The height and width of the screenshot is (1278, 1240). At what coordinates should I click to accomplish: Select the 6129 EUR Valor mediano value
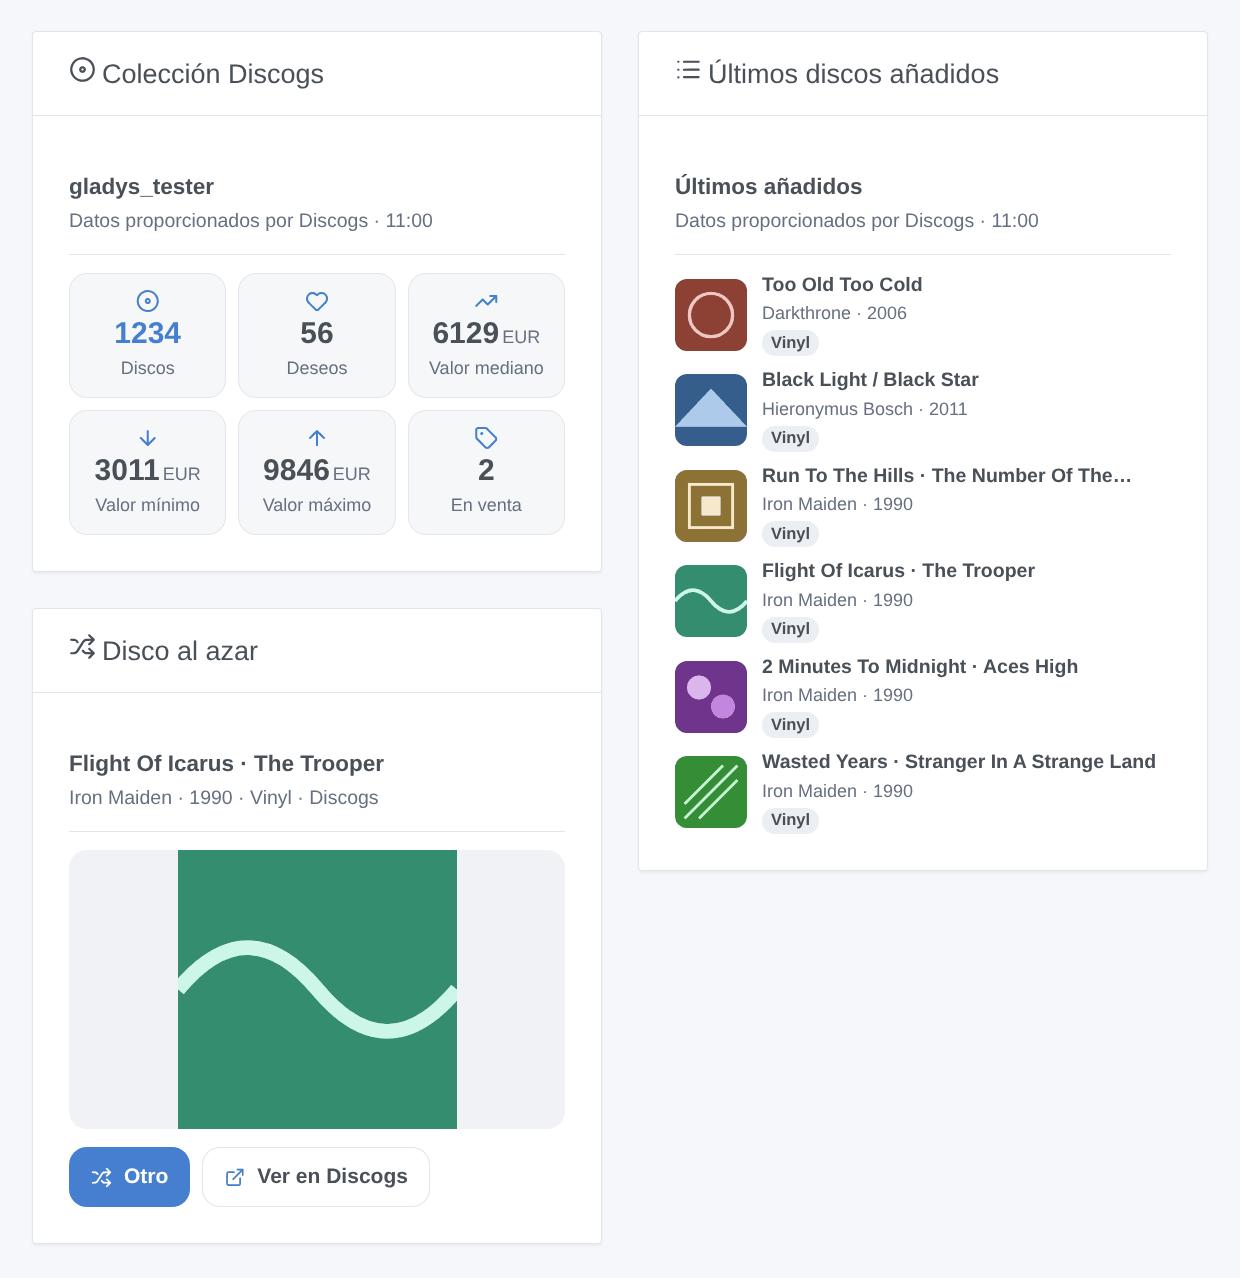486,333
